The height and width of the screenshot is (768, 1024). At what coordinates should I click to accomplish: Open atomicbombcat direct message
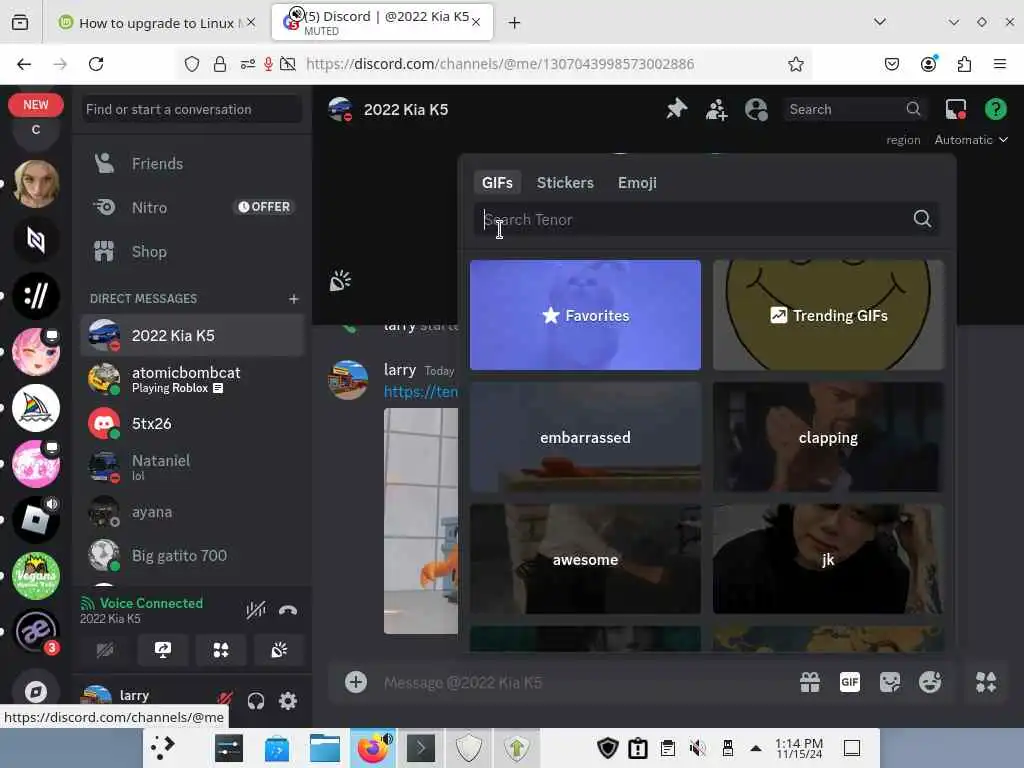(193, 379)
